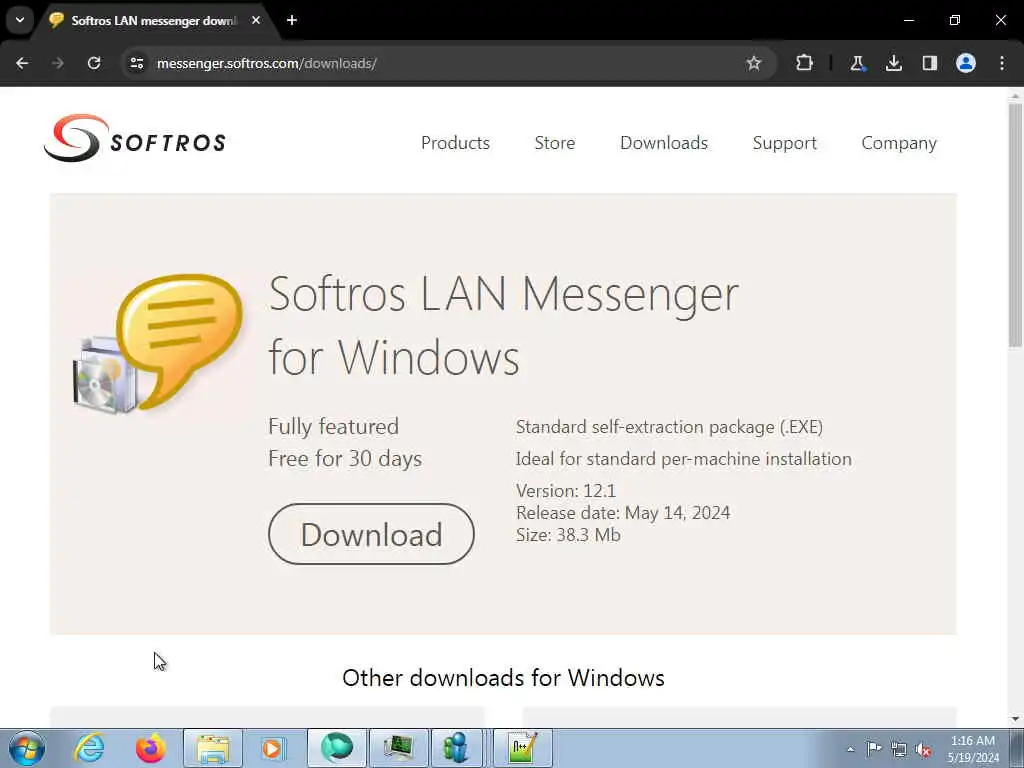The height and width of the screenshot is (768, 1024).
Task: Open the Extensions puzzle icon
Action: coord(805,63)
